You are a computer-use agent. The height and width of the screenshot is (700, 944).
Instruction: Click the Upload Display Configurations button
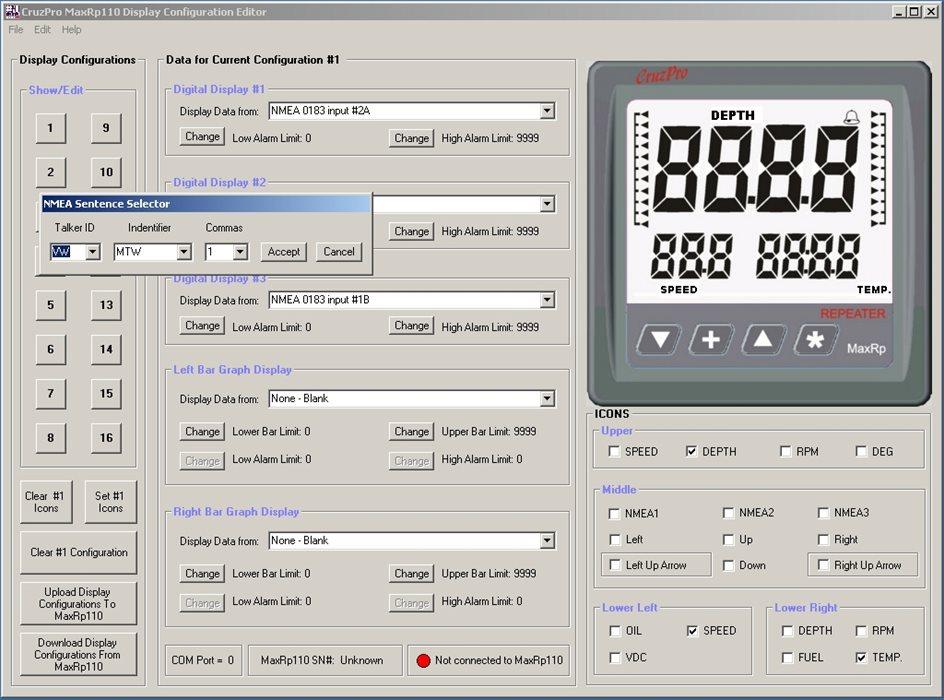point(78,604)
